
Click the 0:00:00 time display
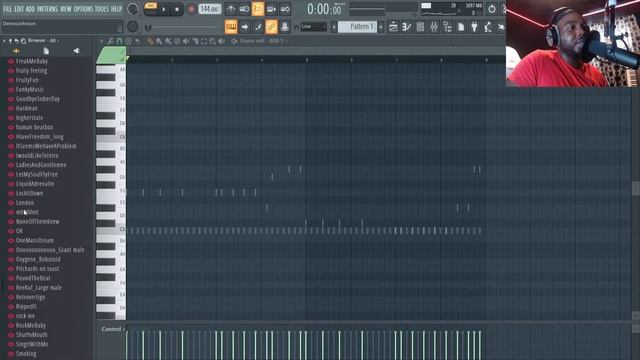point(324,9)
